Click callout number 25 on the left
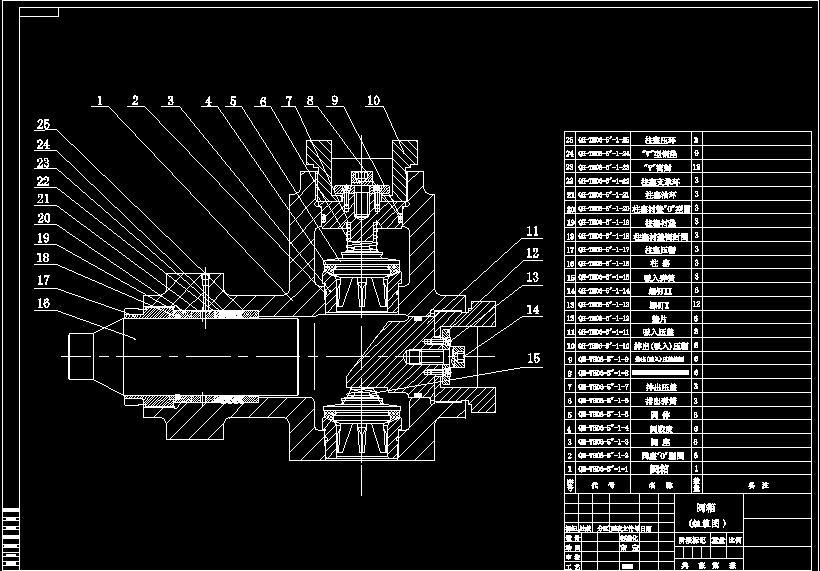The image size is (820, 571). click(x=43, y=125)
